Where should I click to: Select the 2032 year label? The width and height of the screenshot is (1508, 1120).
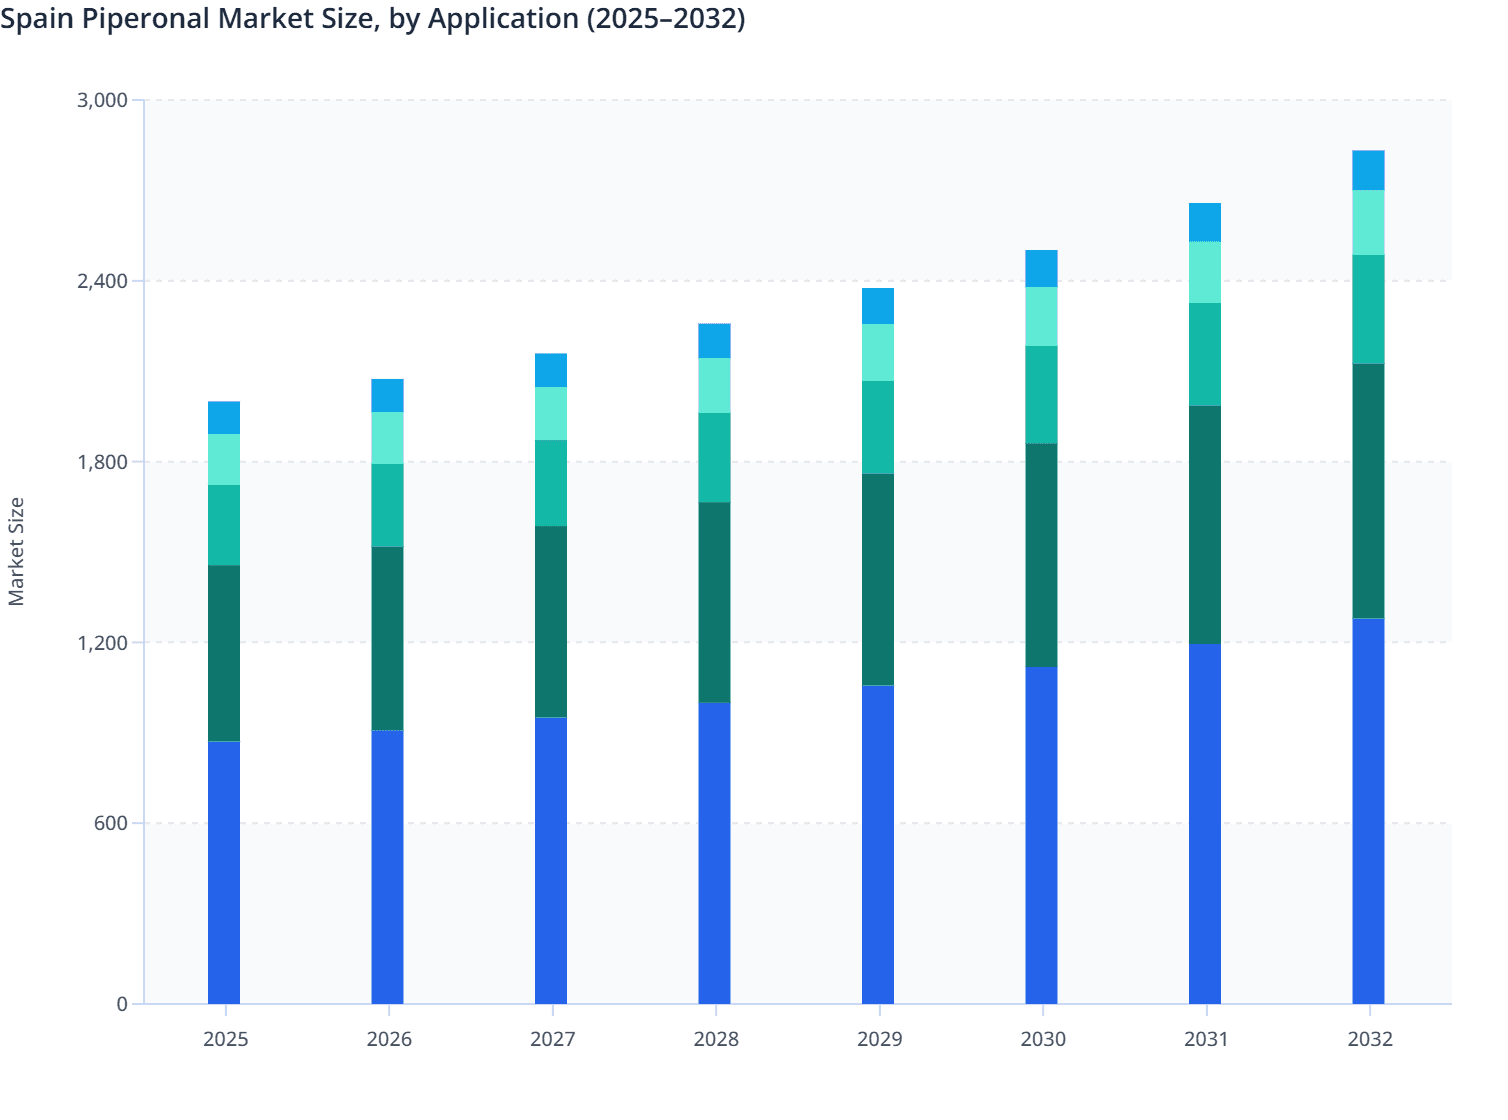(1370, 1040)
